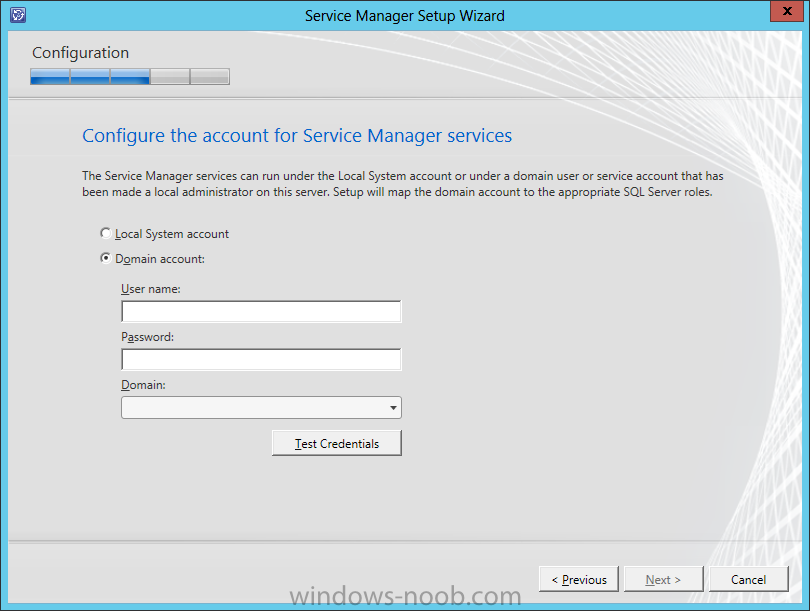
Task: Cancel the setup wizard
Action: 749,579
